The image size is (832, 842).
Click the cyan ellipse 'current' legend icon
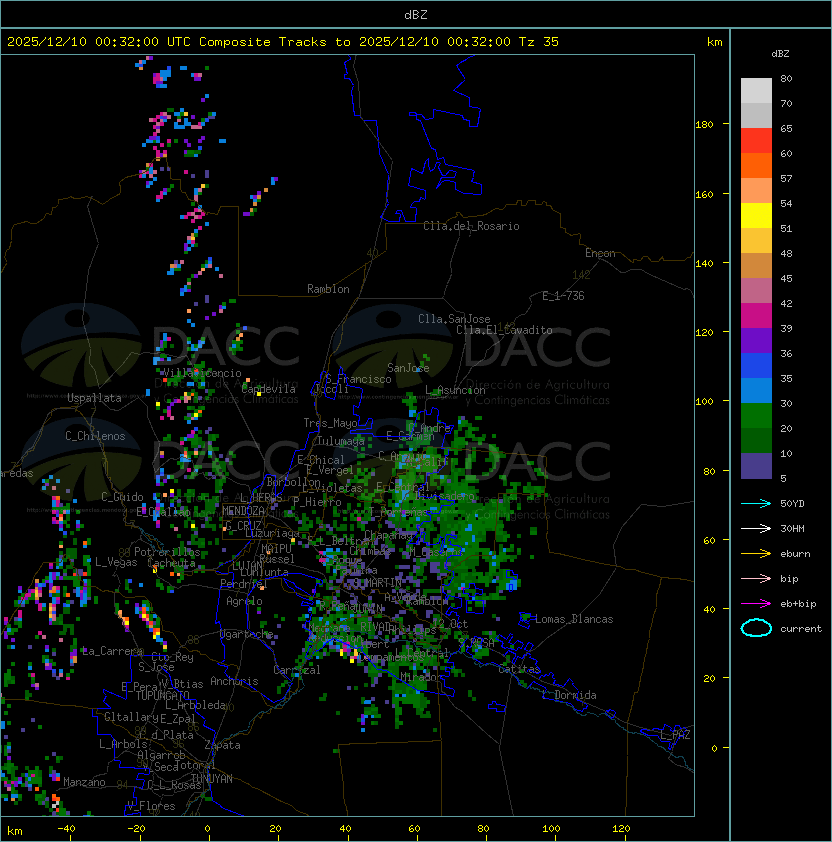tap(756, 628)
